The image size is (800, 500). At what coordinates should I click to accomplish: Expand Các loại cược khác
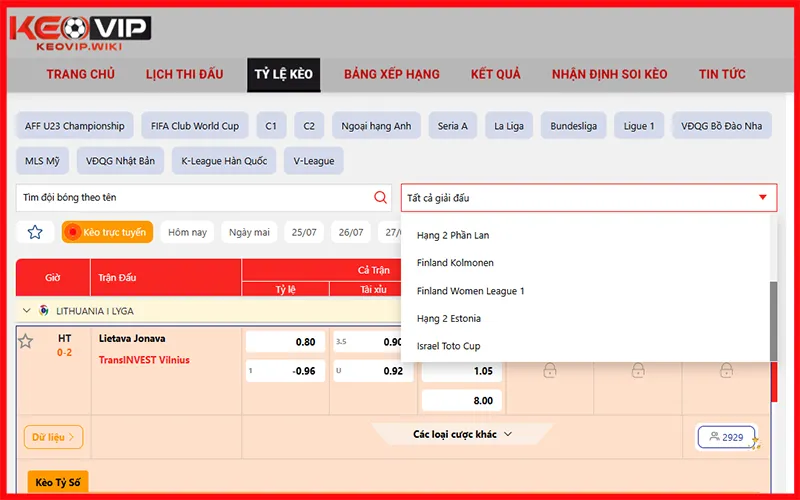[x=462, y=435]
